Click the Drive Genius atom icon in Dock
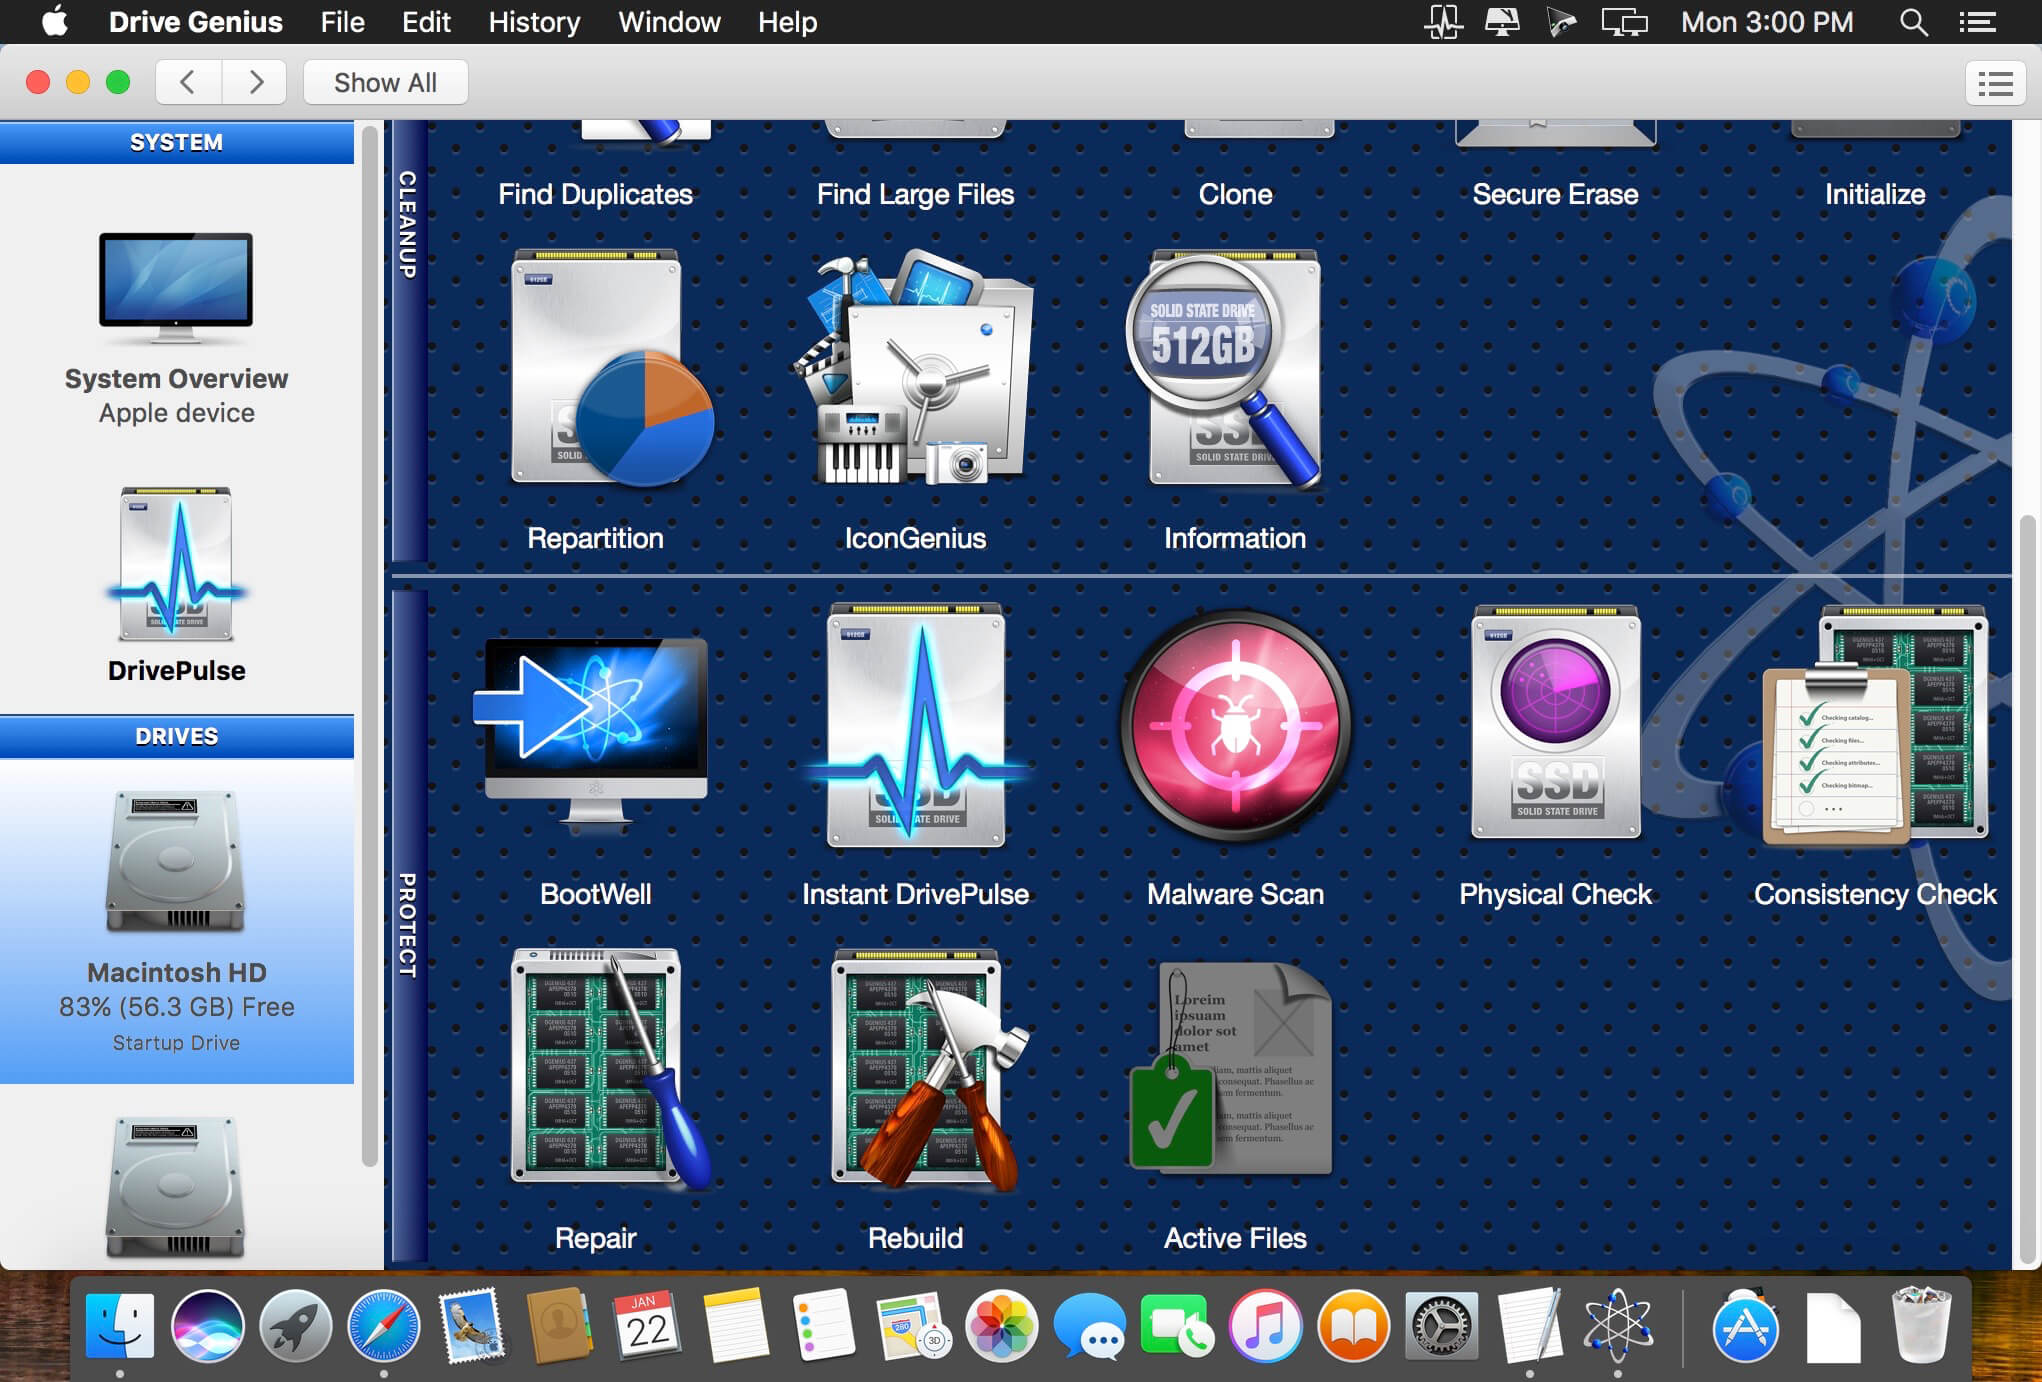2042x1382 pixels. pyautogui.click(x=1618, y=1326)
